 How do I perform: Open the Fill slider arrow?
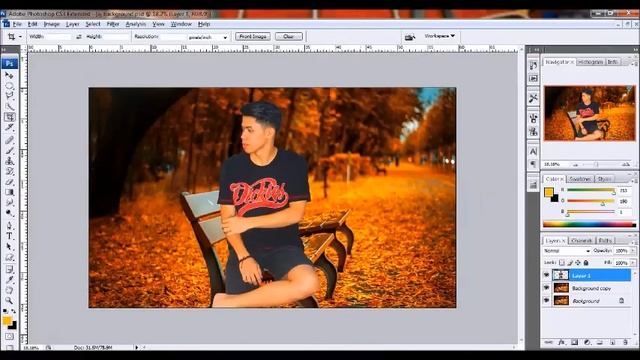633,263
